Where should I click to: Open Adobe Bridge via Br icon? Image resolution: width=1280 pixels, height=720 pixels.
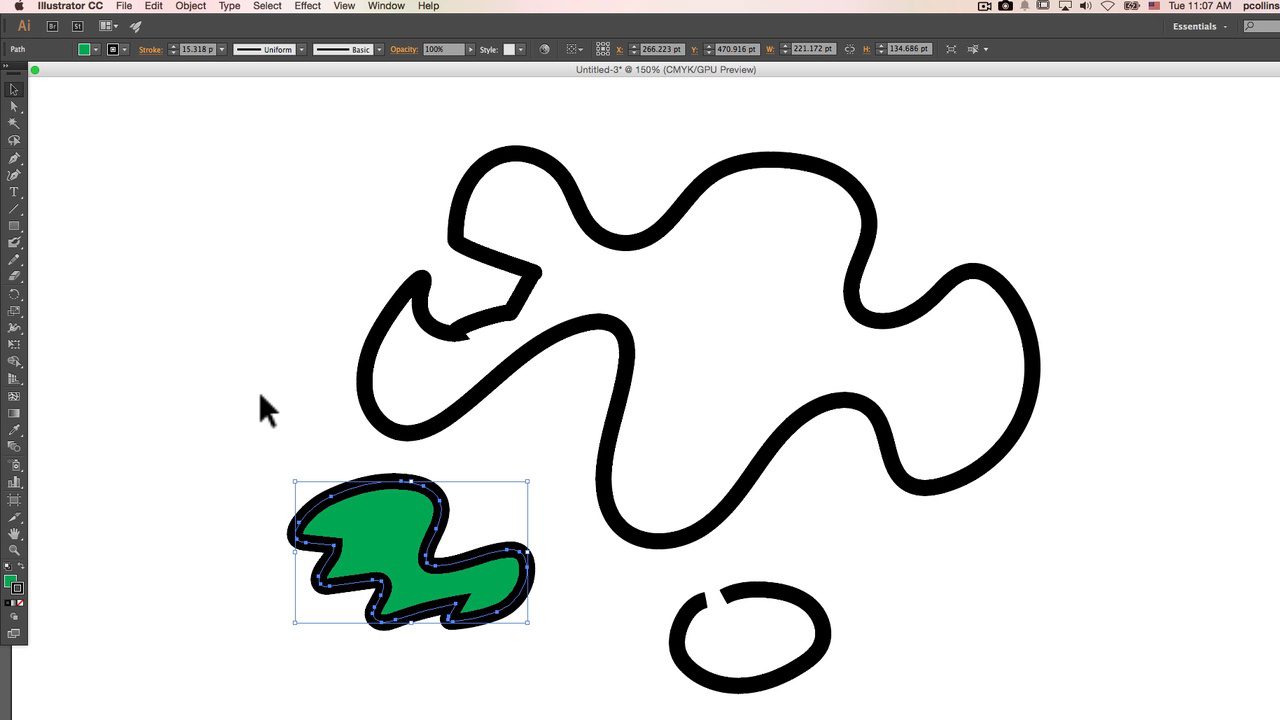tap(53, 26)
